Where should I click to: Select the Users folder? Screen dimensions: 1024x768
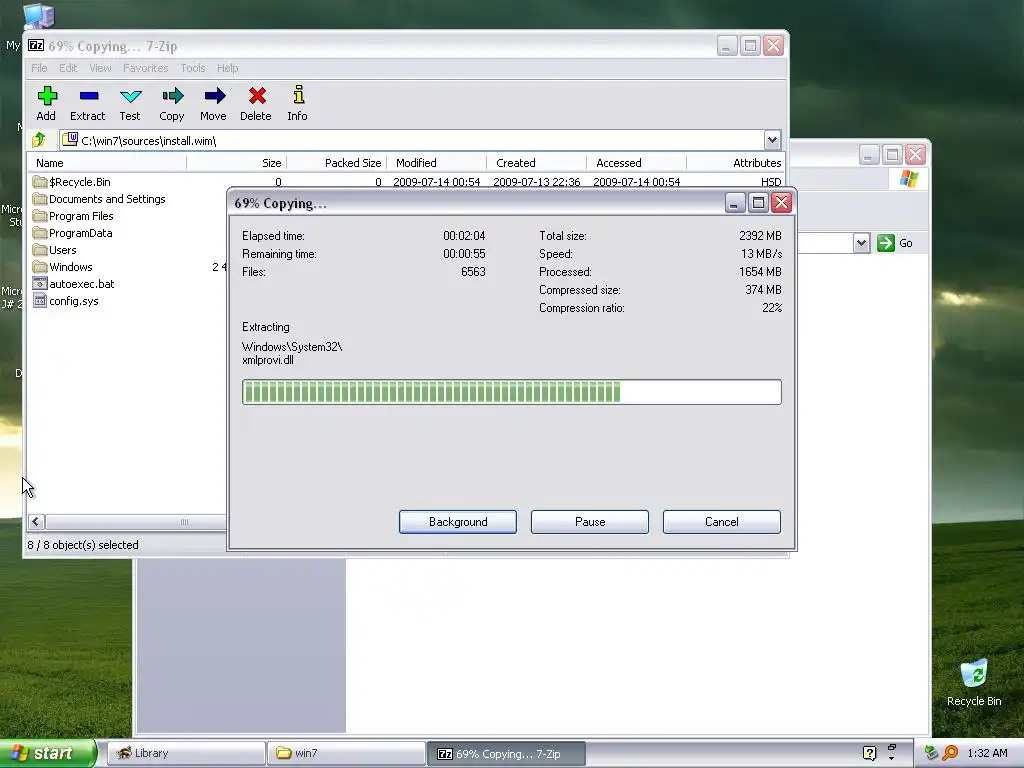pos(55,249)
